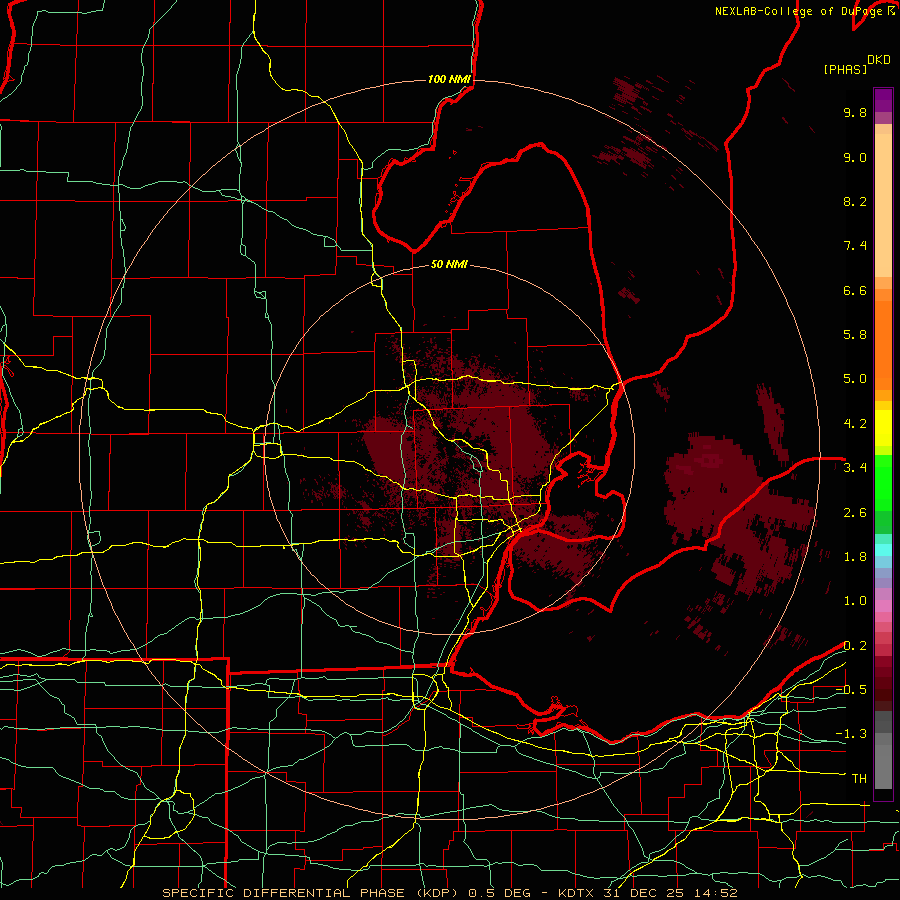Click the 9.8 value on color scale
Viewport: 900px width, 900px height.
click(855, 112)
